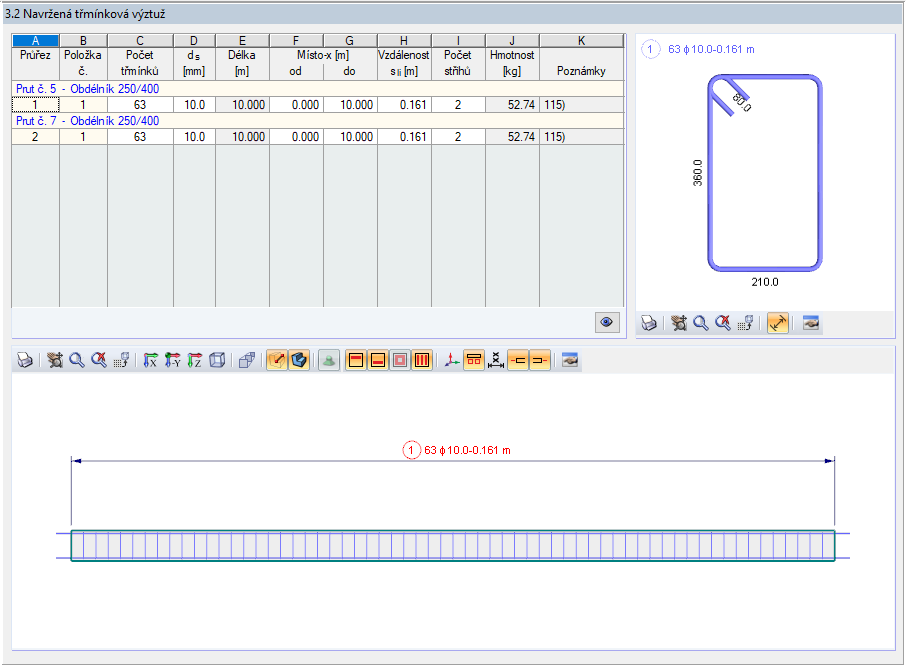Select cell Průřez 1 in the first row

35,105
